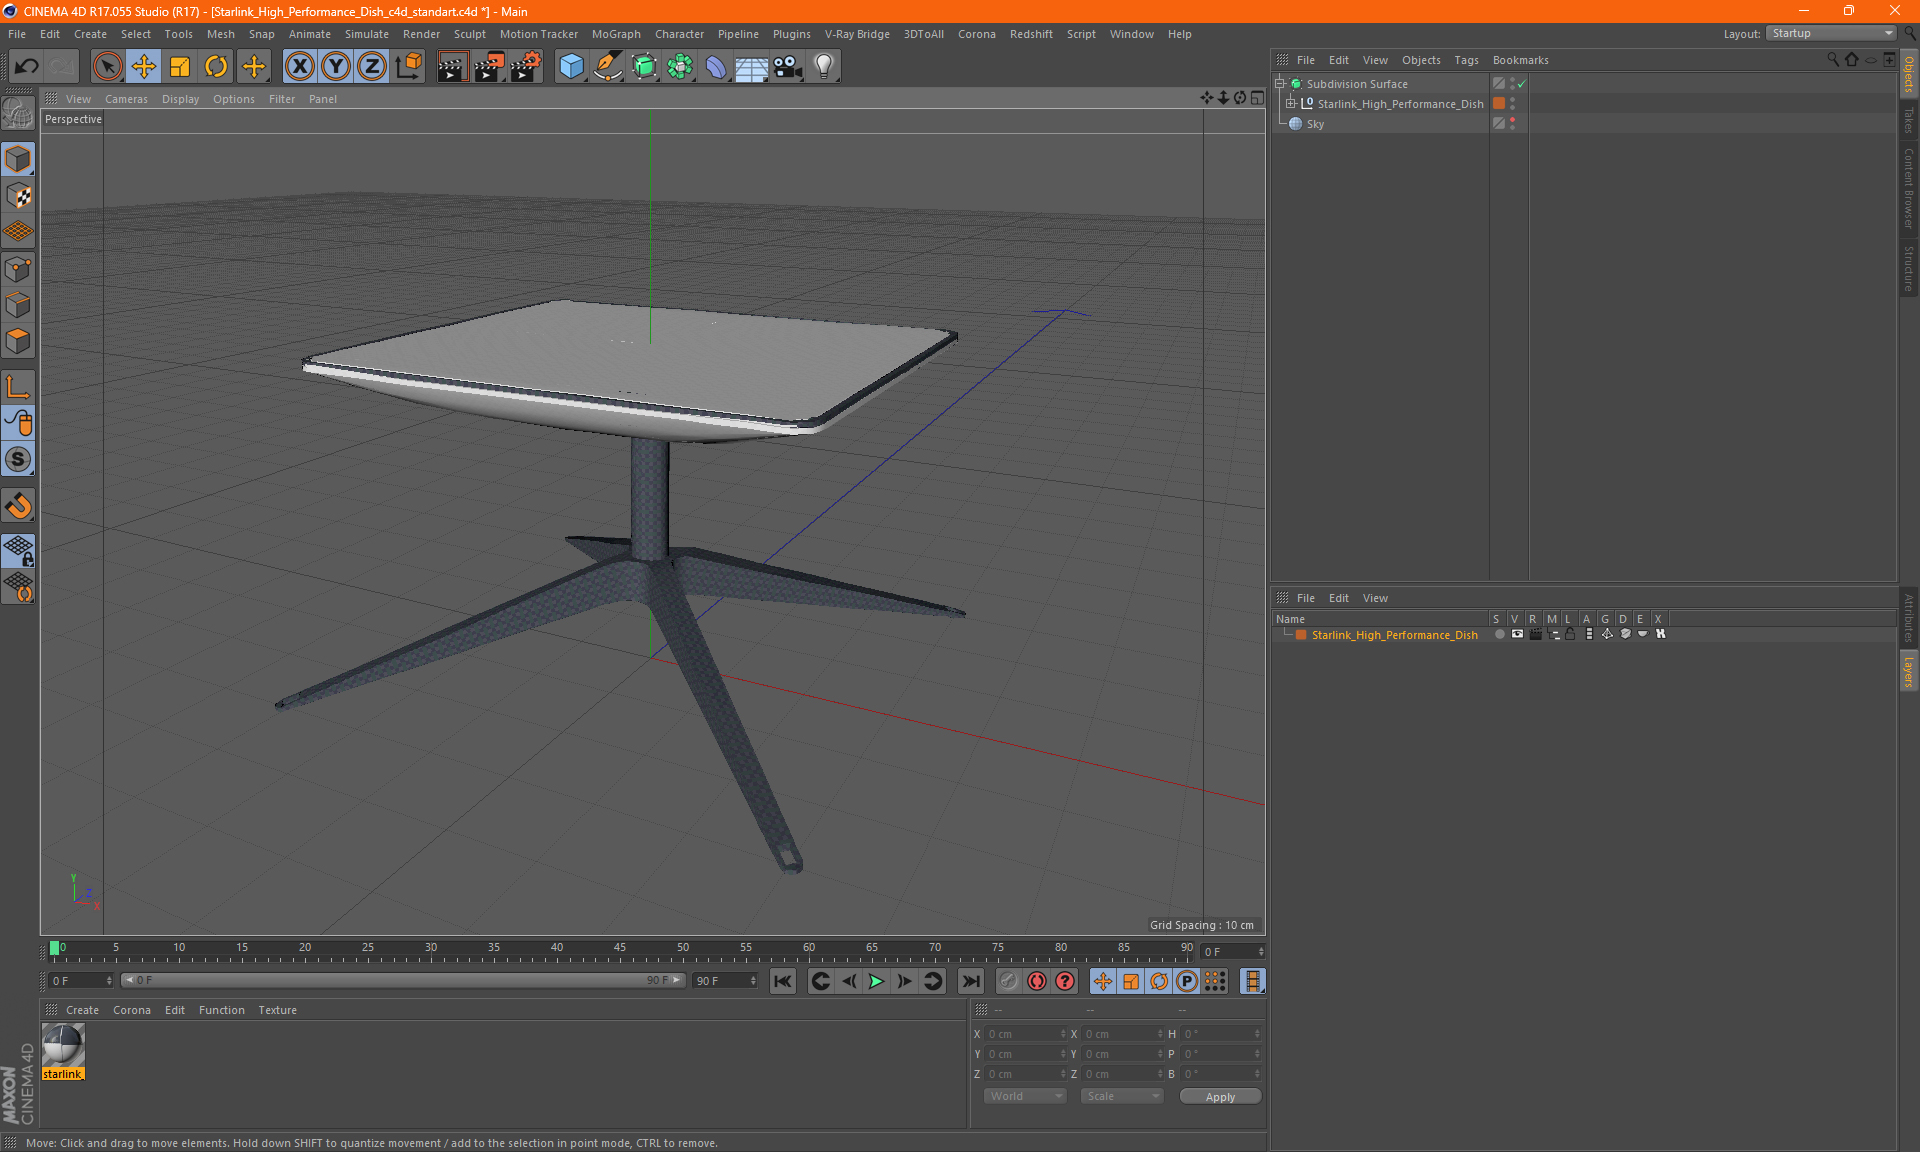Open the World coordinate dropdown
The height and width of the screenshot is (1152, 1920).
pyautogui.click(x=1025, y=1096)
